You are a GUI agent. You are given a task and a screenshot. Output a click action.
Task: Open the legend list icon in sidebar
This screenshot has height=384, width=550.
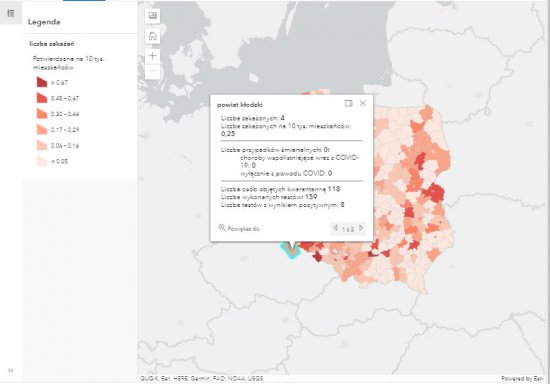[x=11, y=13]
